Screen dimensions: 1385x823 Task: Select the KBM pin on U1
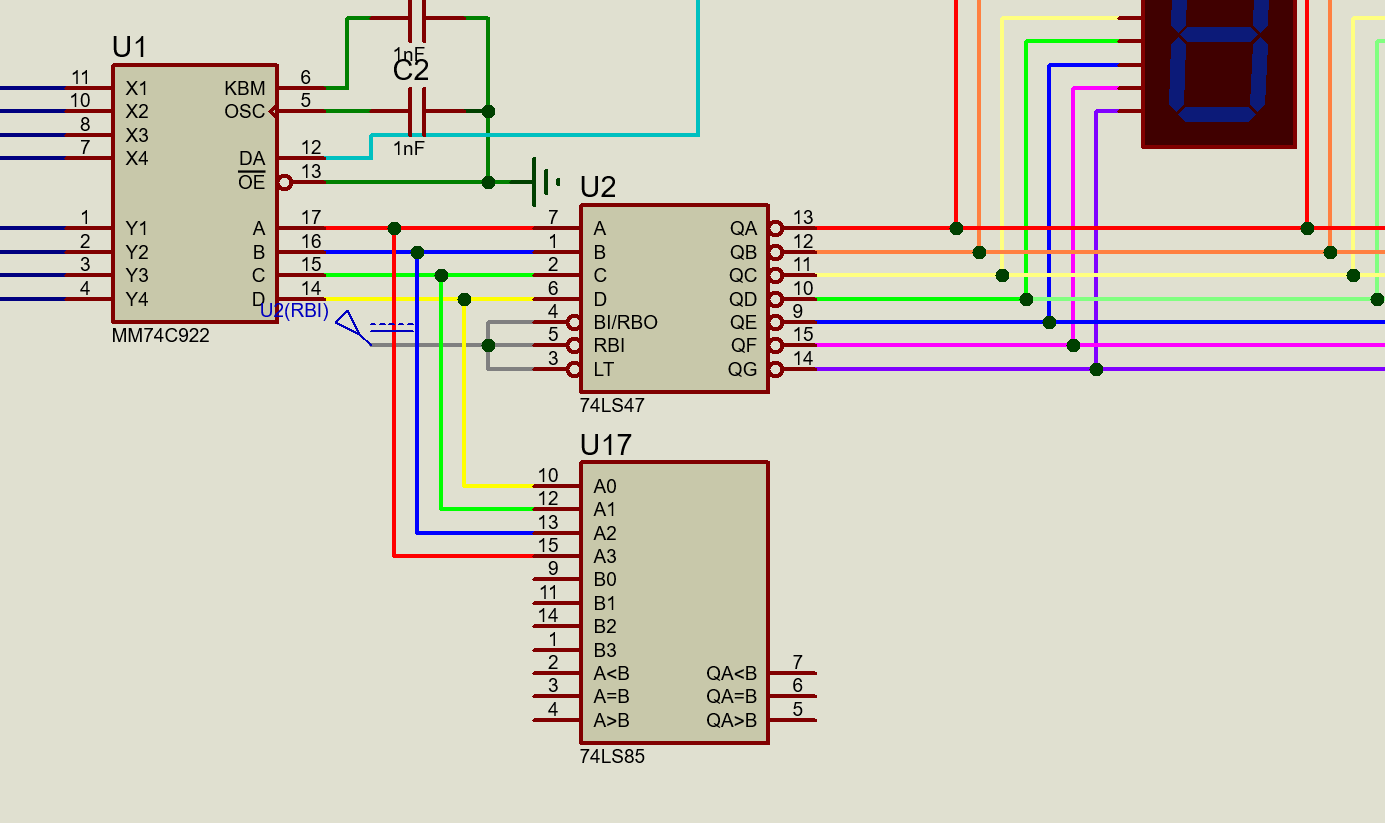(x=301, y=88)
